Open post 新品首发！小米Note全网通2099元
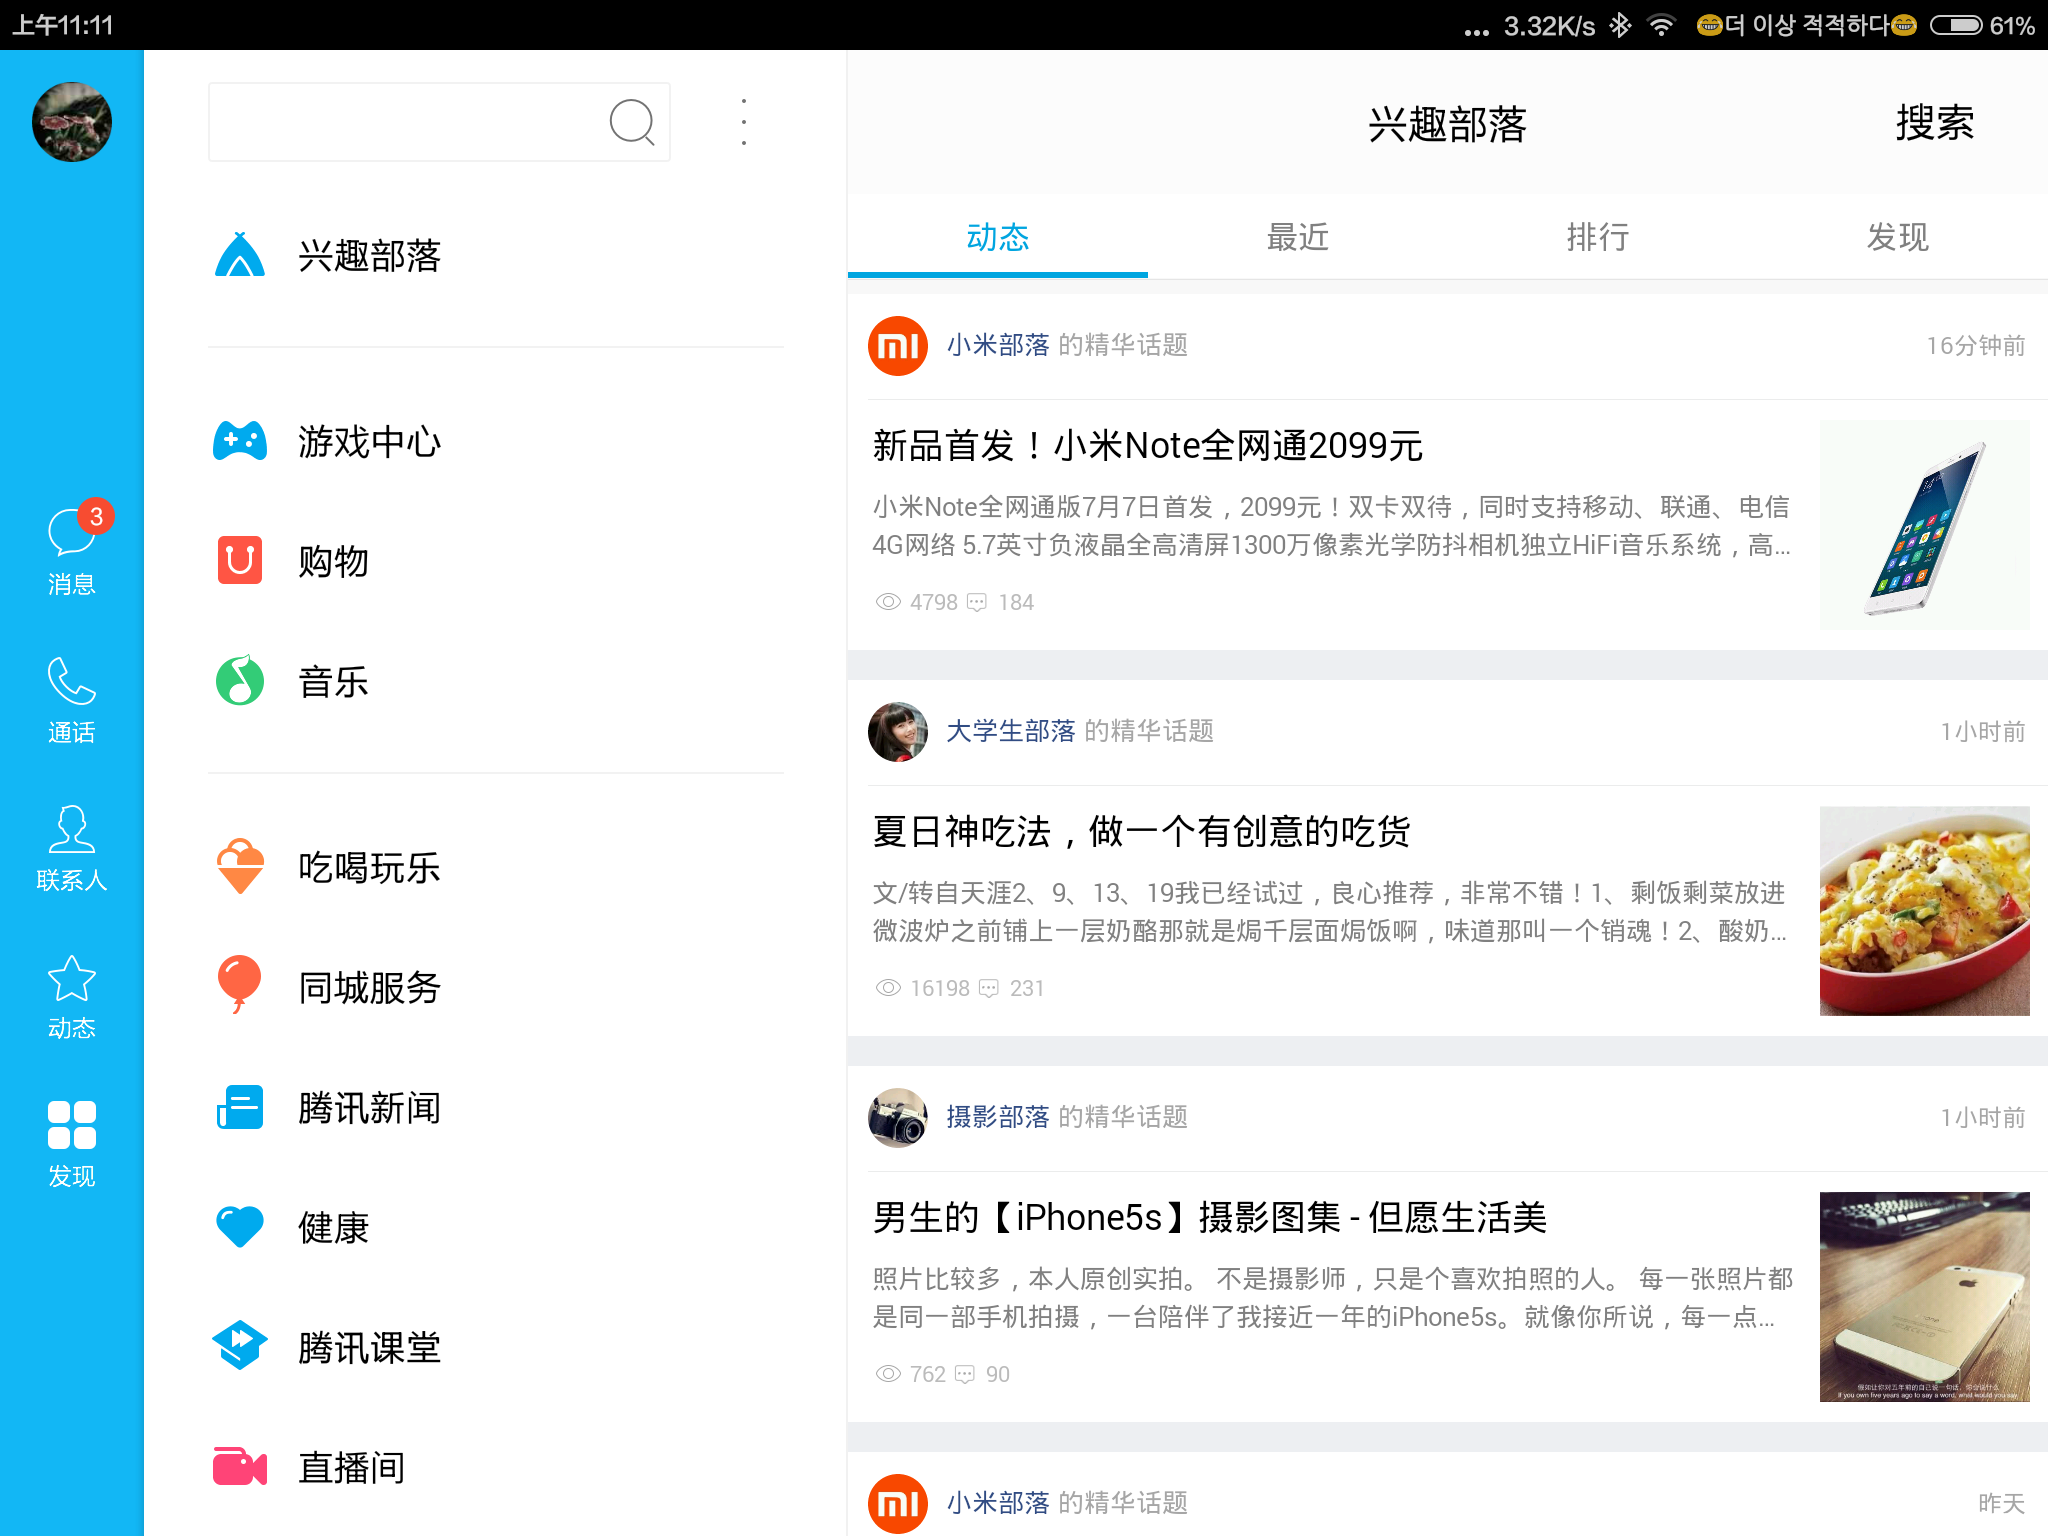Viewport: 2048px width, 1536px height. pos(1148,446)
